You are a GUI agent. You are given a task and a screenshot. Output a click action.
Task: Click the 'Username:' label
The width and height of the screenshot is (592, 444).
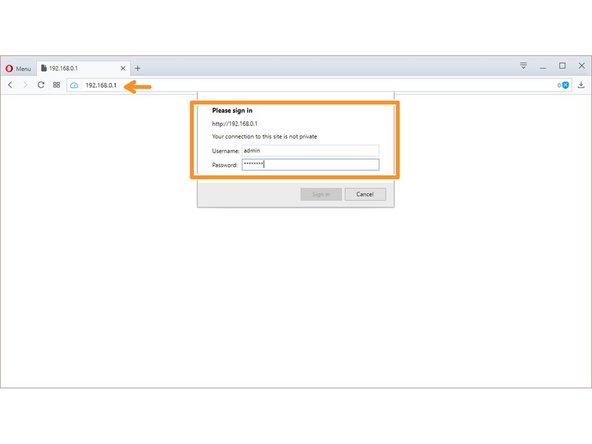pyautogui.click(x=225, y=151)
